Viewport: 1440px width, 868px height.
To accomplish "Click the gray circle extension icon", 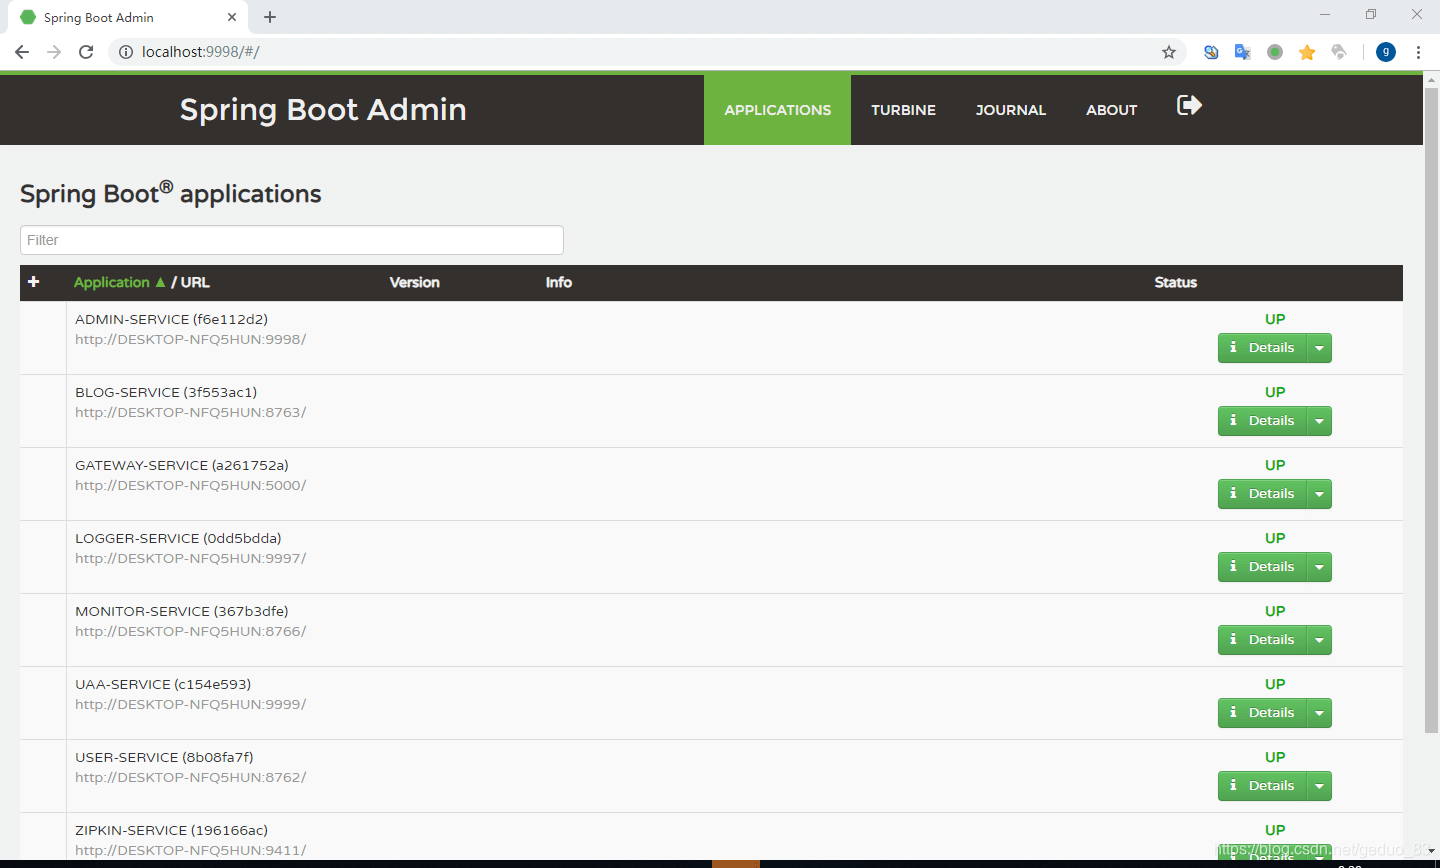I will (x=1275, y=52).
